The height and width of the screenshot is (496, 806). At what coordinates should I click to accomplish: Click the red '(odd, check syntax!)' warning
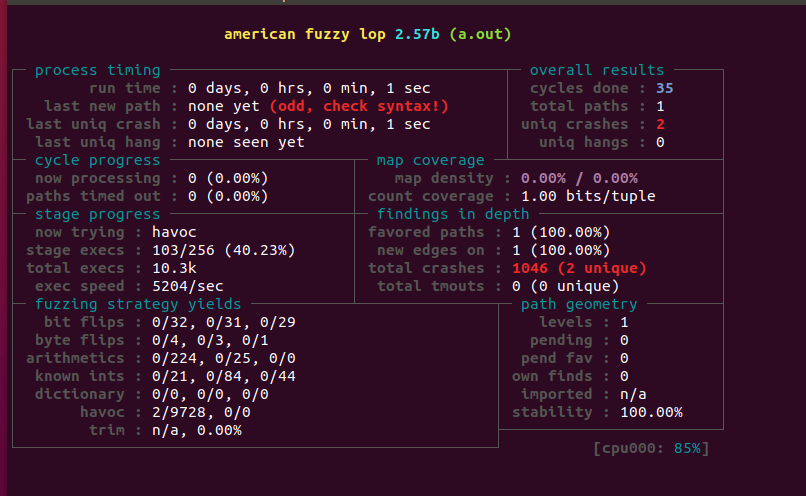359,106
